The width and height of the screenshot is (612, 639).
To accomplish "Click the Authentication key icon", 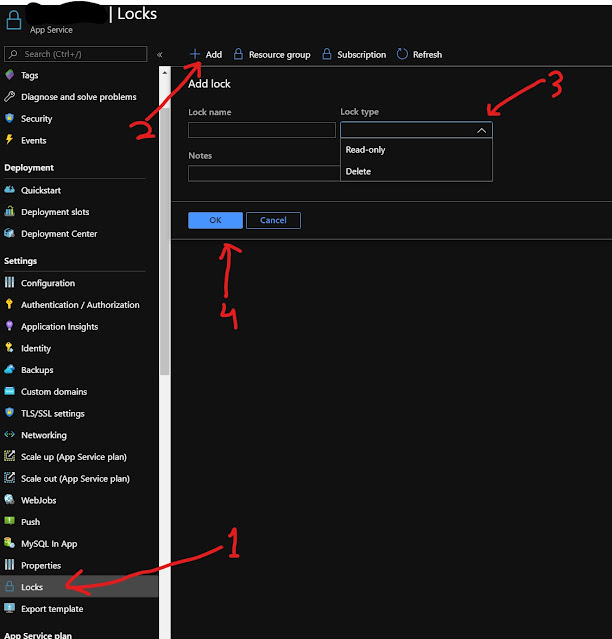I will 9,304.
